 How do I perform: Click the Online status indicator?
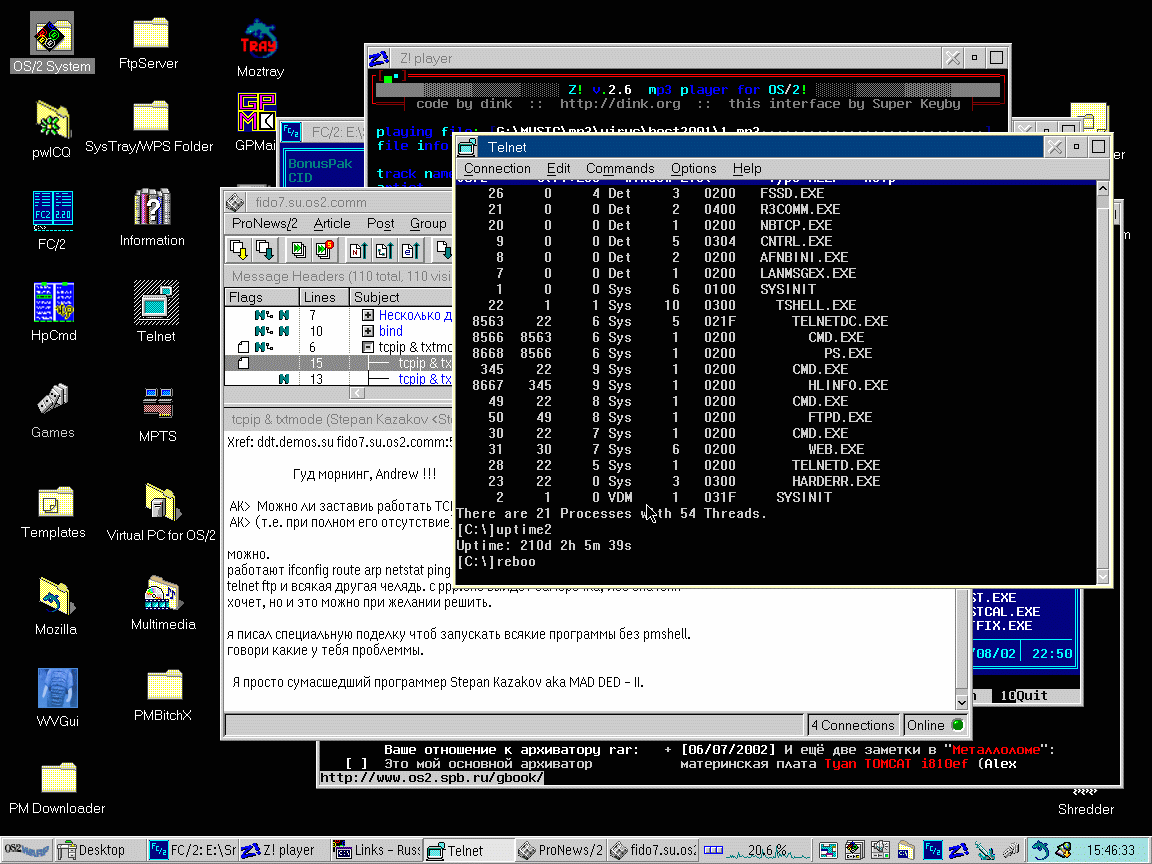pyautogui.click(x=935, y=725)
